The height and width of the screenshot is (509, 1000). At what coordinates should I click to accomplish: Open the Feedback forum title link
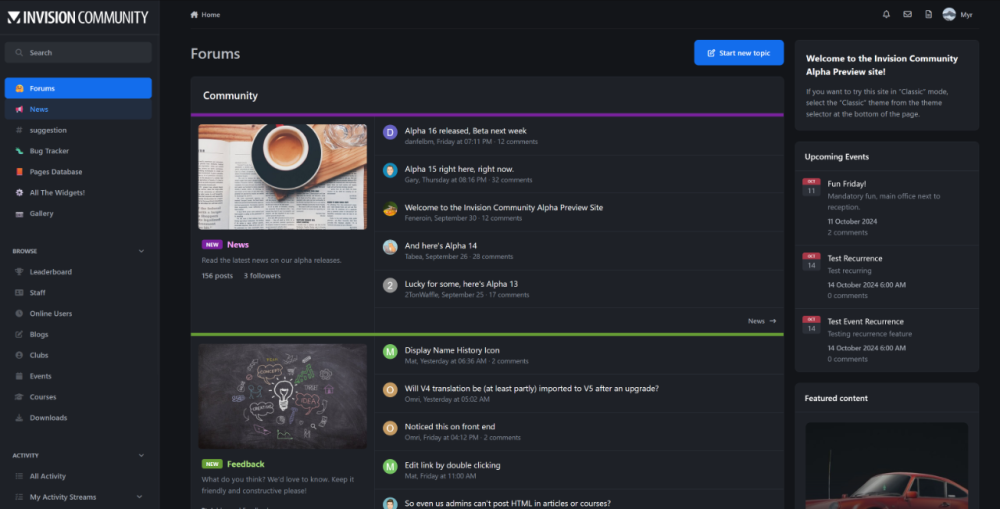tap(246, 464)
